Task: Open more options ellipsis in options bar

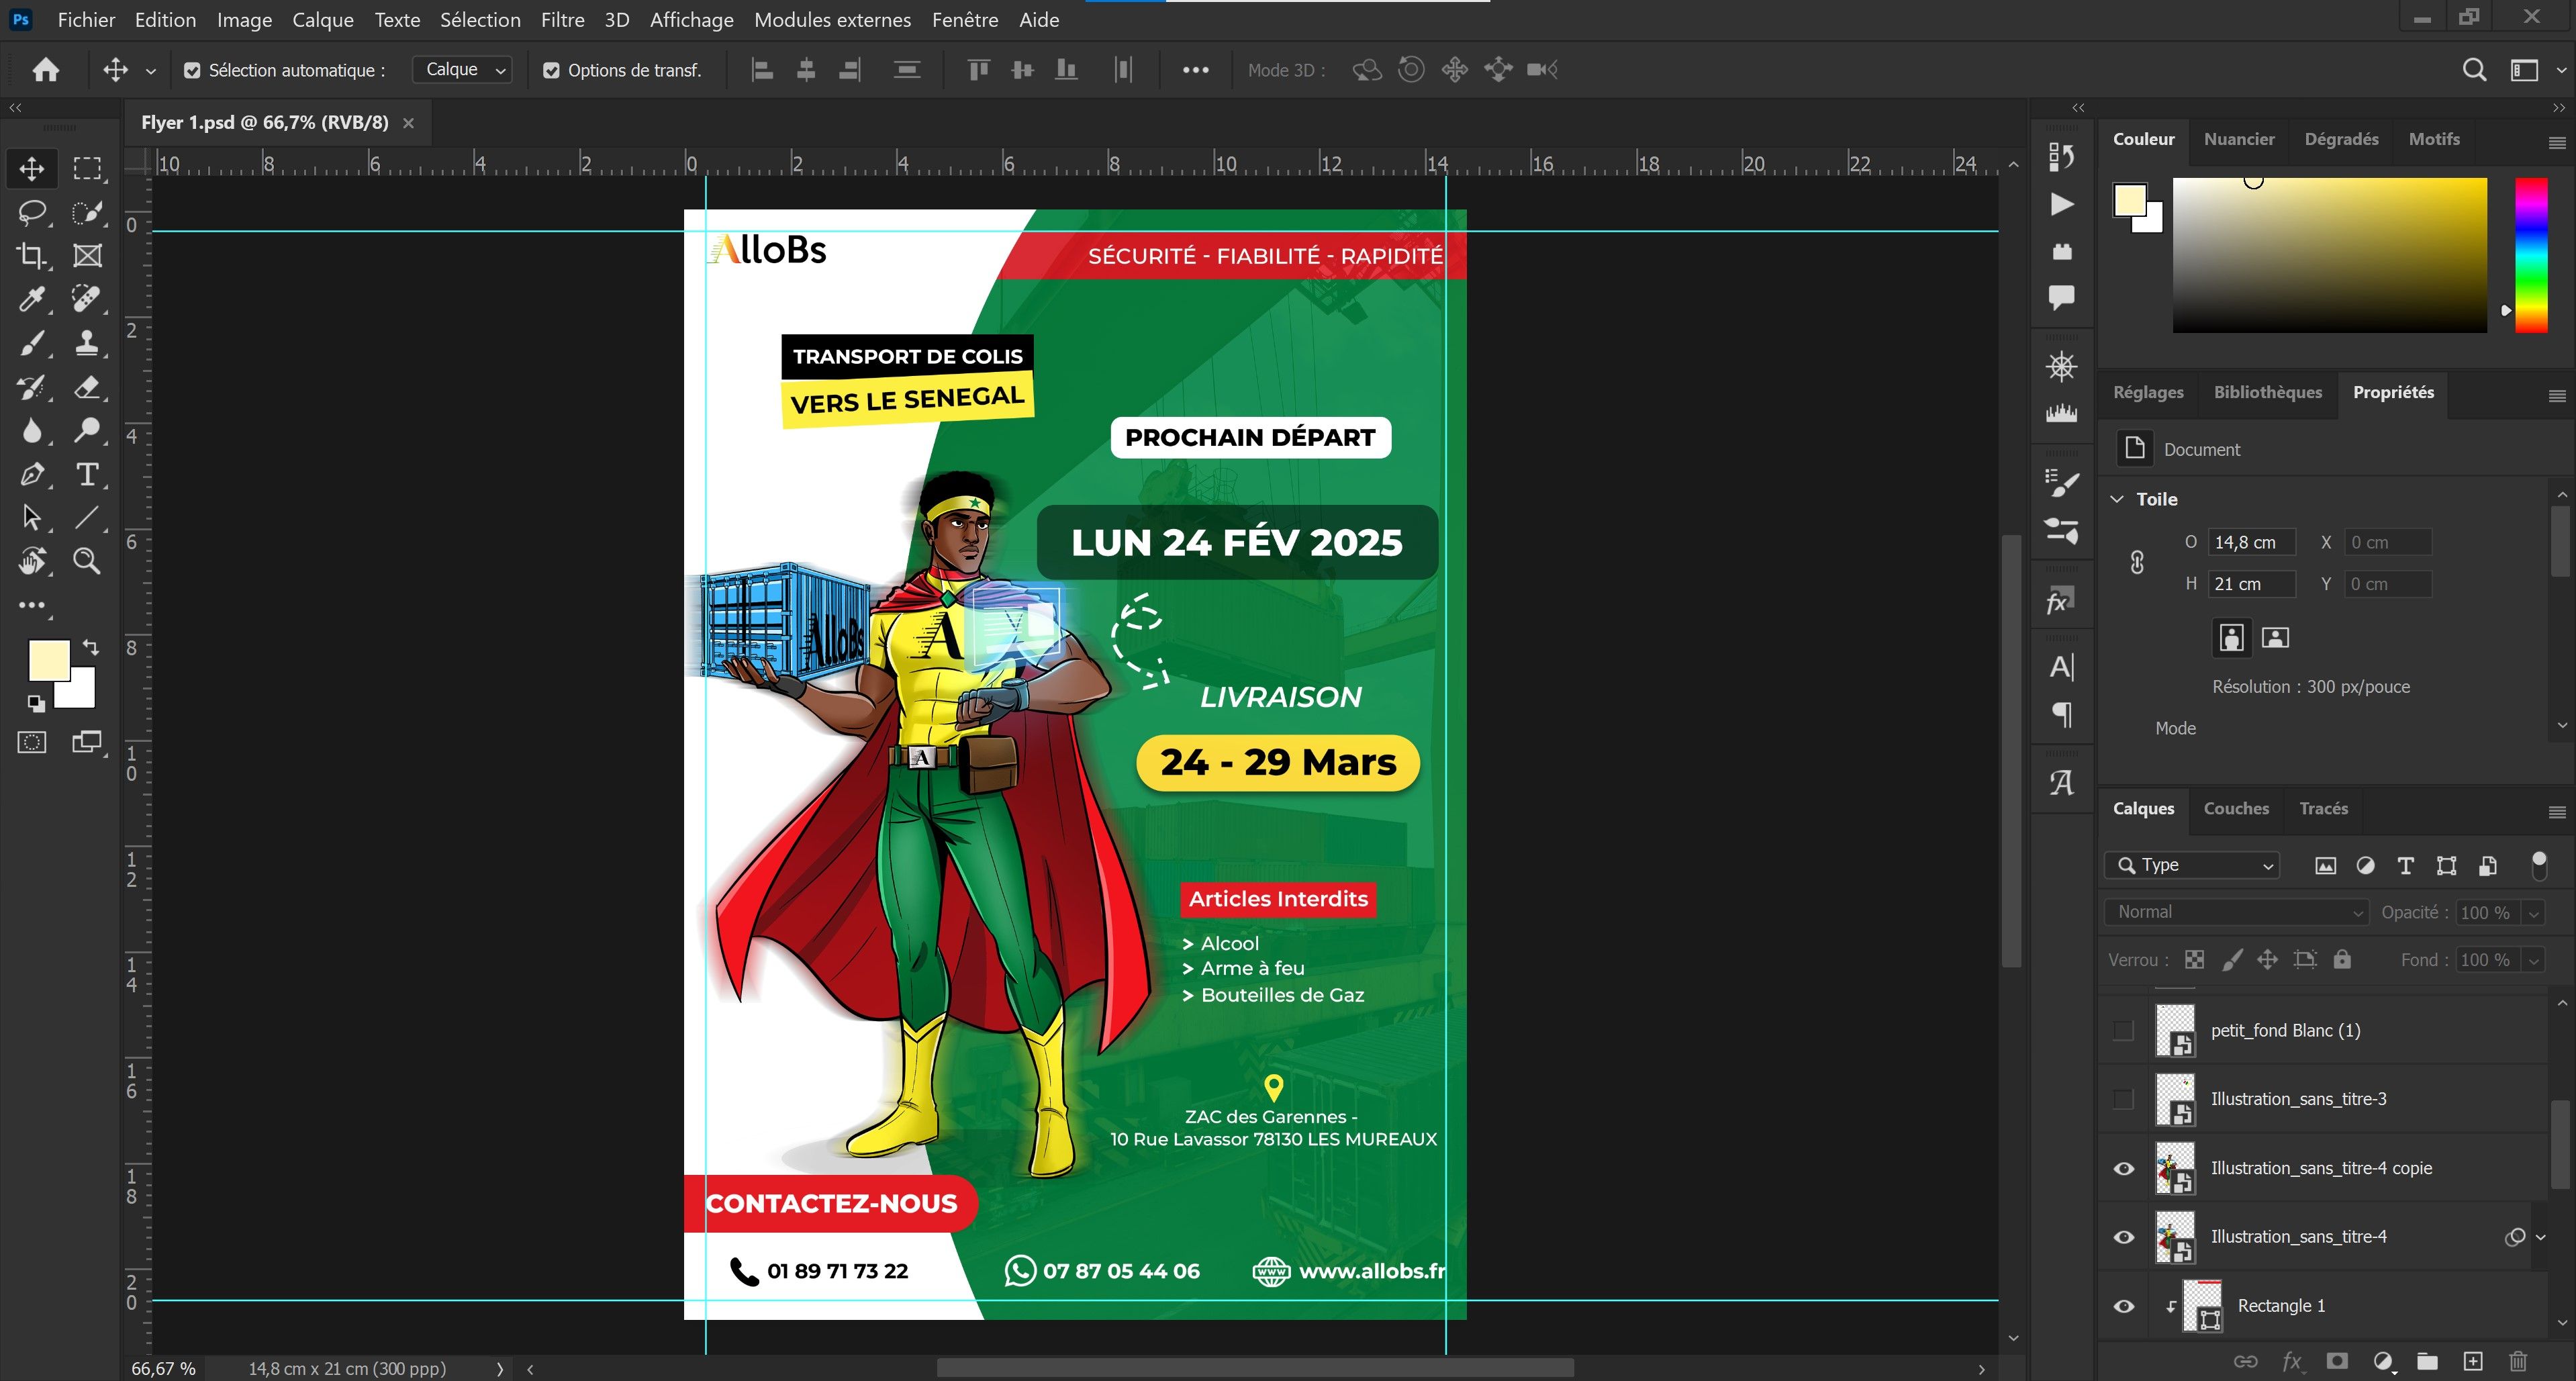Action: 1195,70
